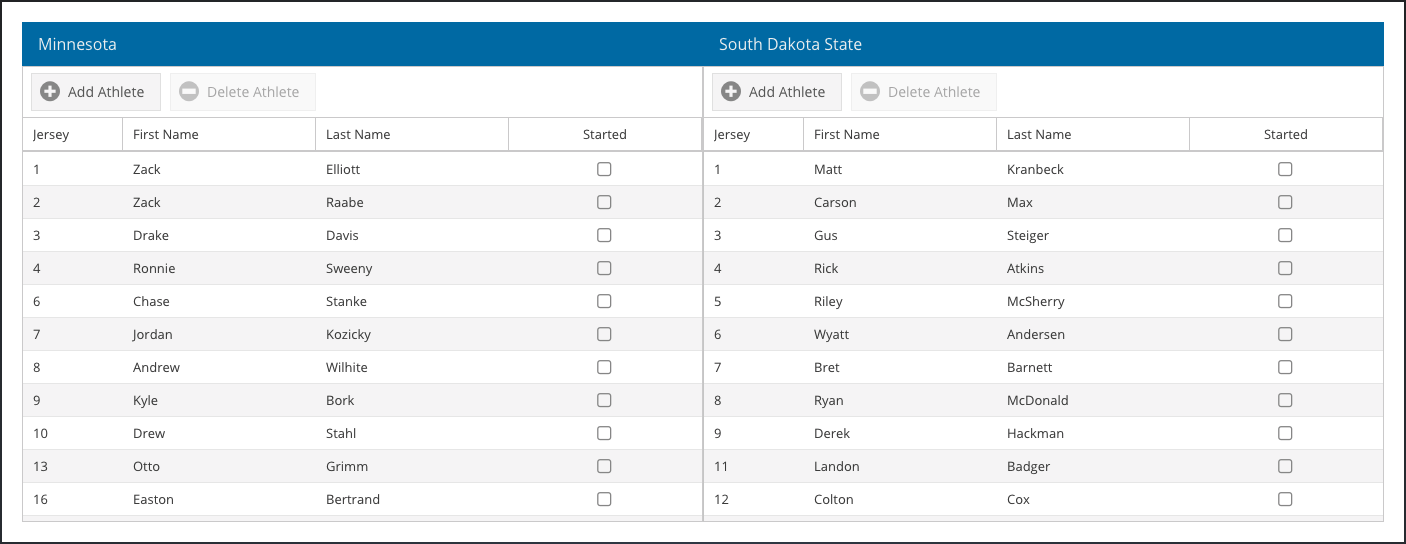
Task: Click Minnesota's Started column header
Action: [x=605, y=134]
